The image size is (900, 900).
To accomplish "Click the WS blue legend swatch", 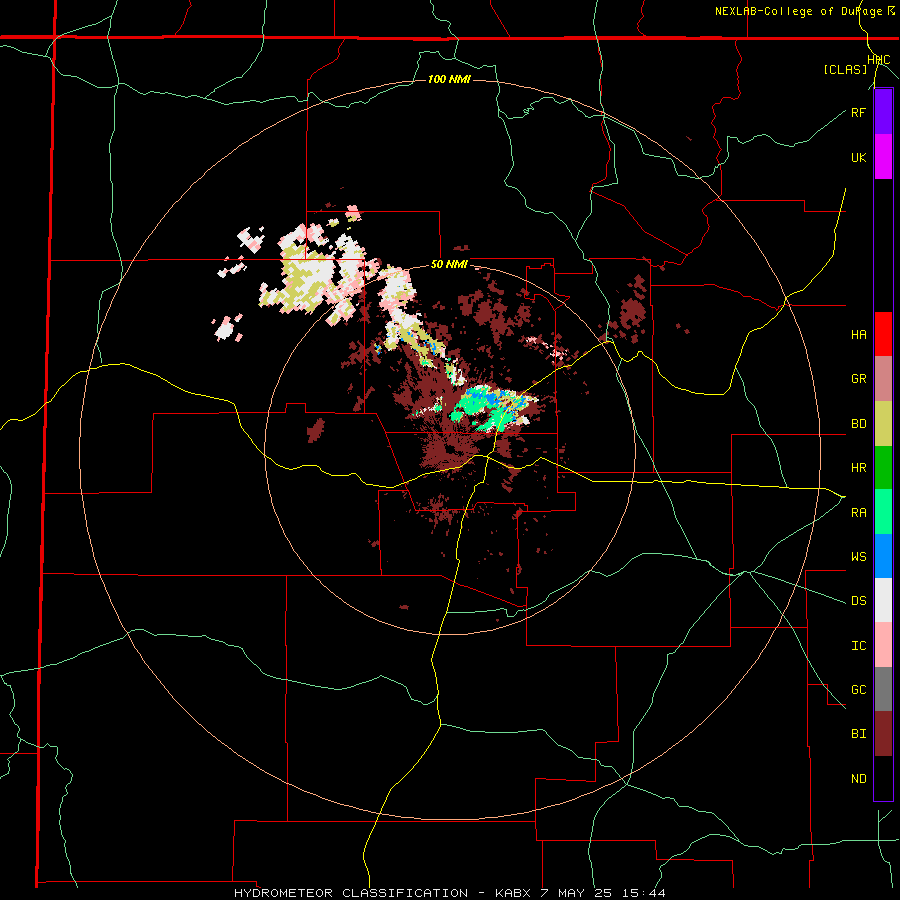I will click(883, 556).
